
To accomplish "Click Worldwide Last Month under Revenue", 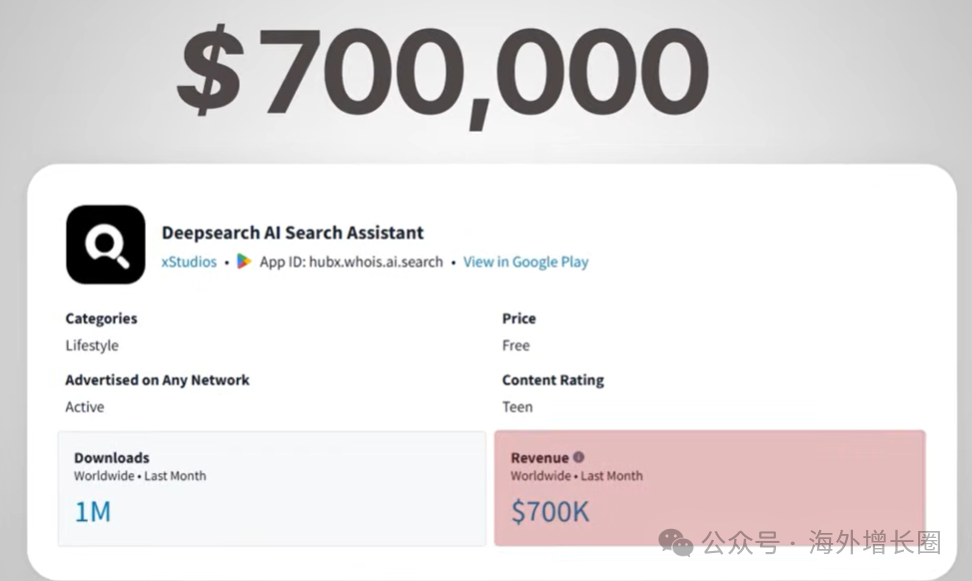I will (x=577, y=476).
